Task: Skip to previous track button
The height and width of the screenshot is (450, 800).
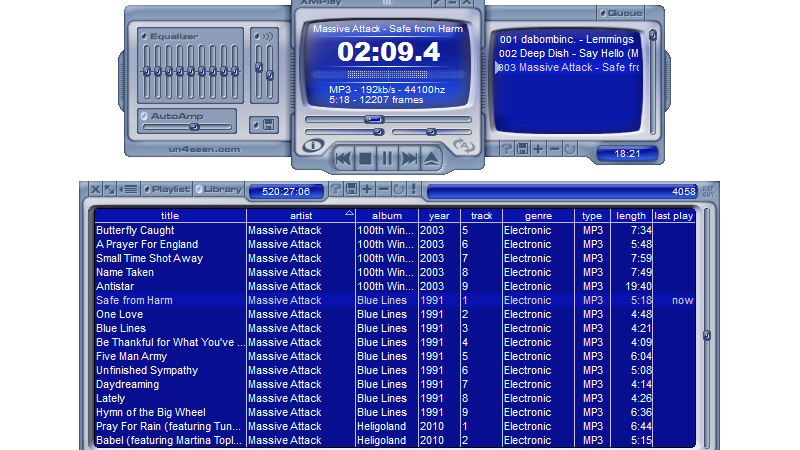Action: 343,159
